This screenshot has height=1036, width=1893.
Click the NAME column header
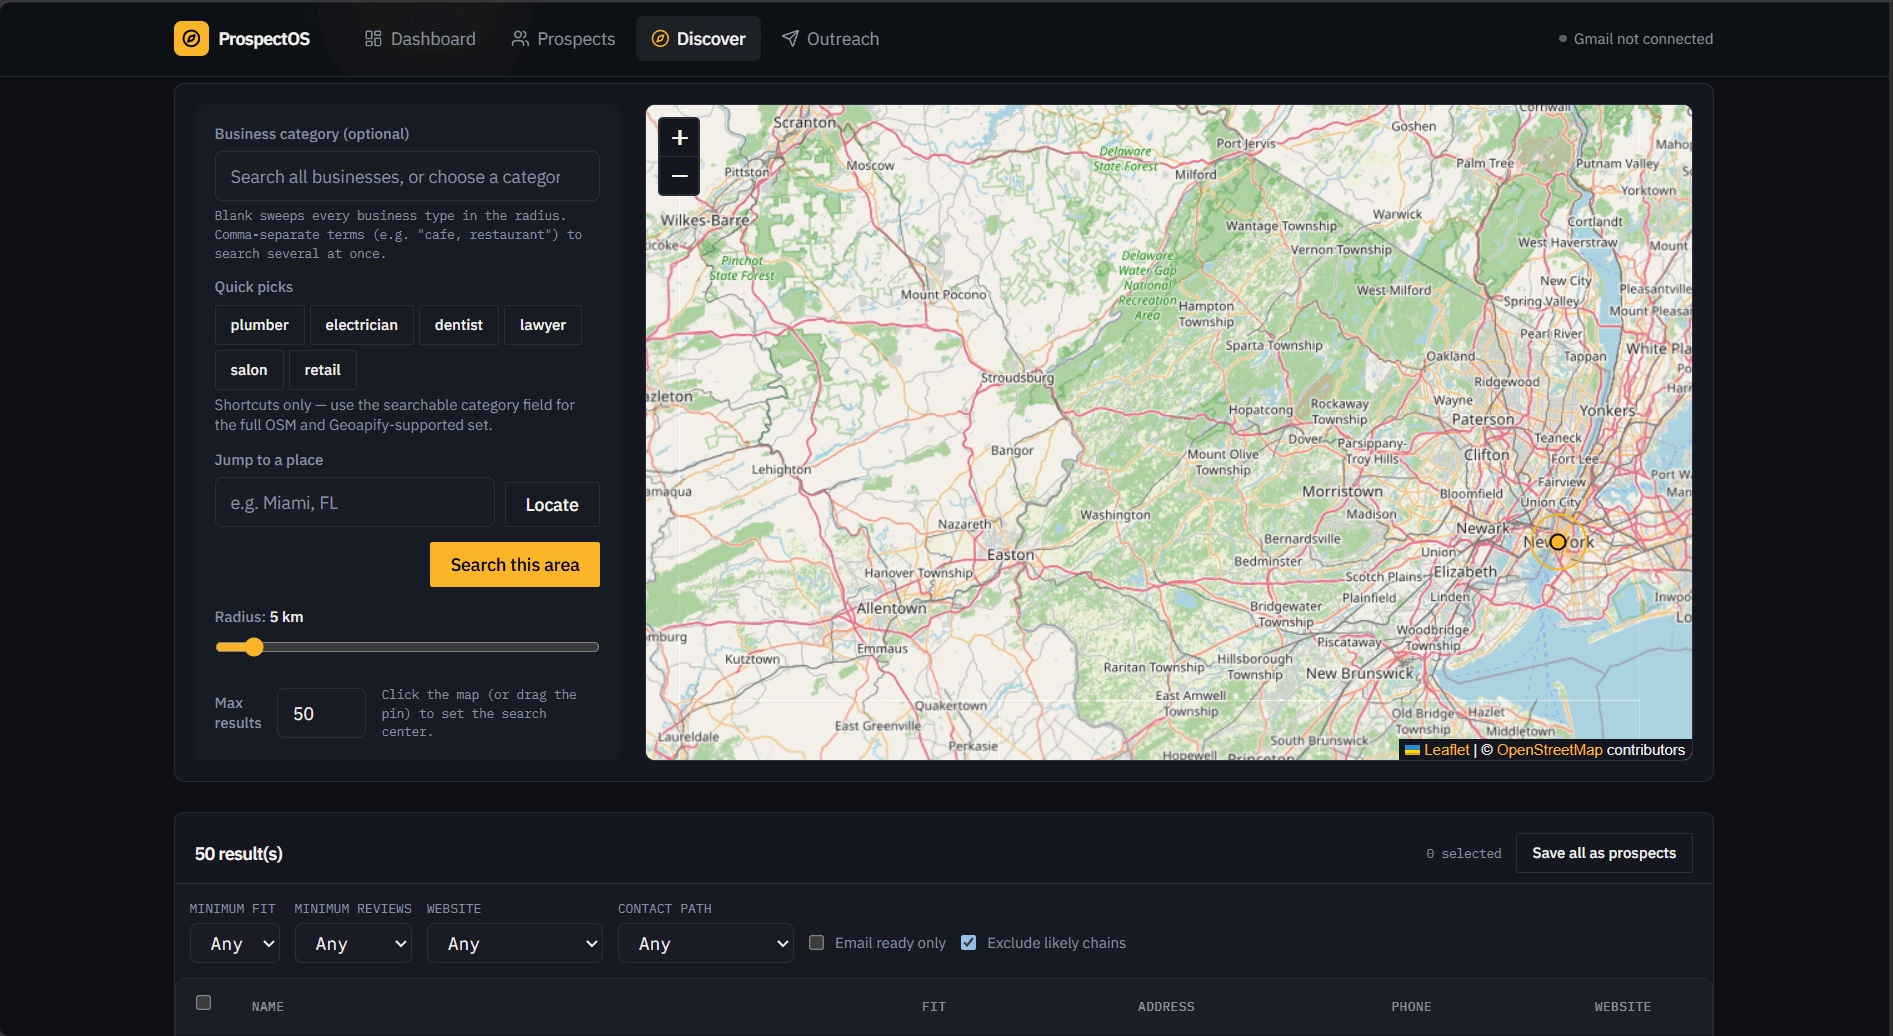(x=268, y=1007)
